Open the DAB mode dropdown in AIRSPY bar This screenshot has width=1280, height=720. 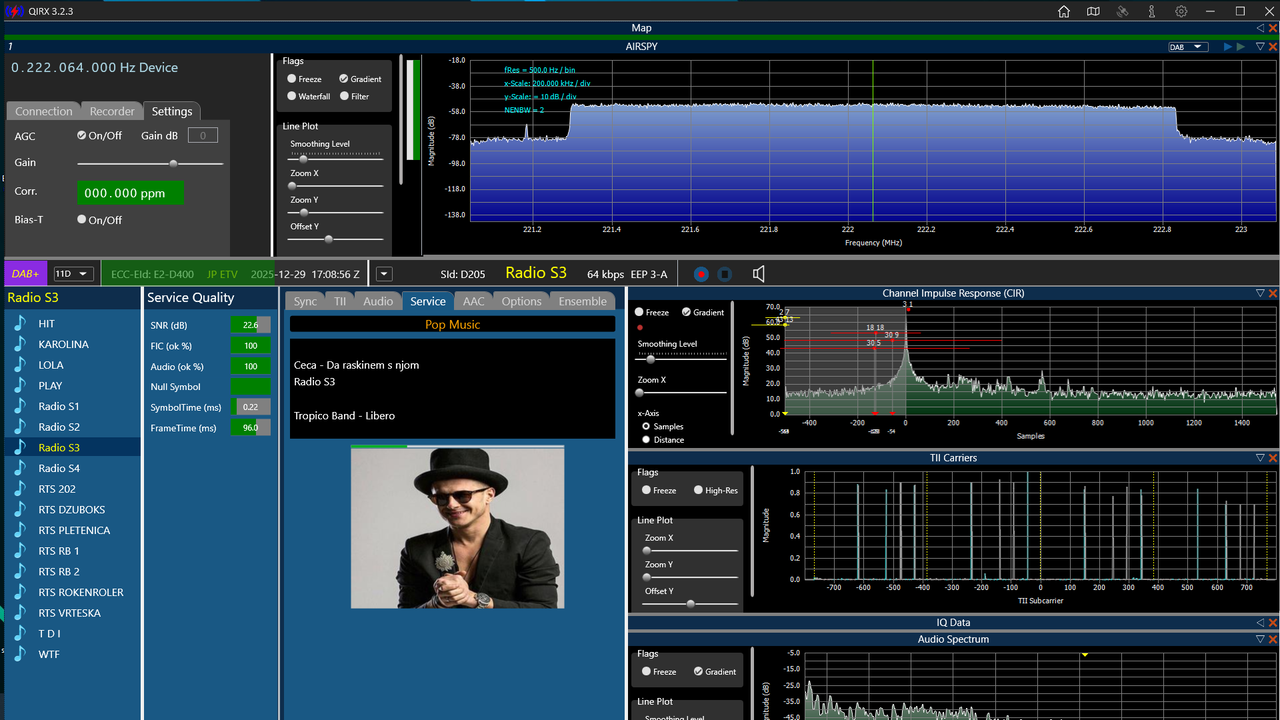point(1188,47)
